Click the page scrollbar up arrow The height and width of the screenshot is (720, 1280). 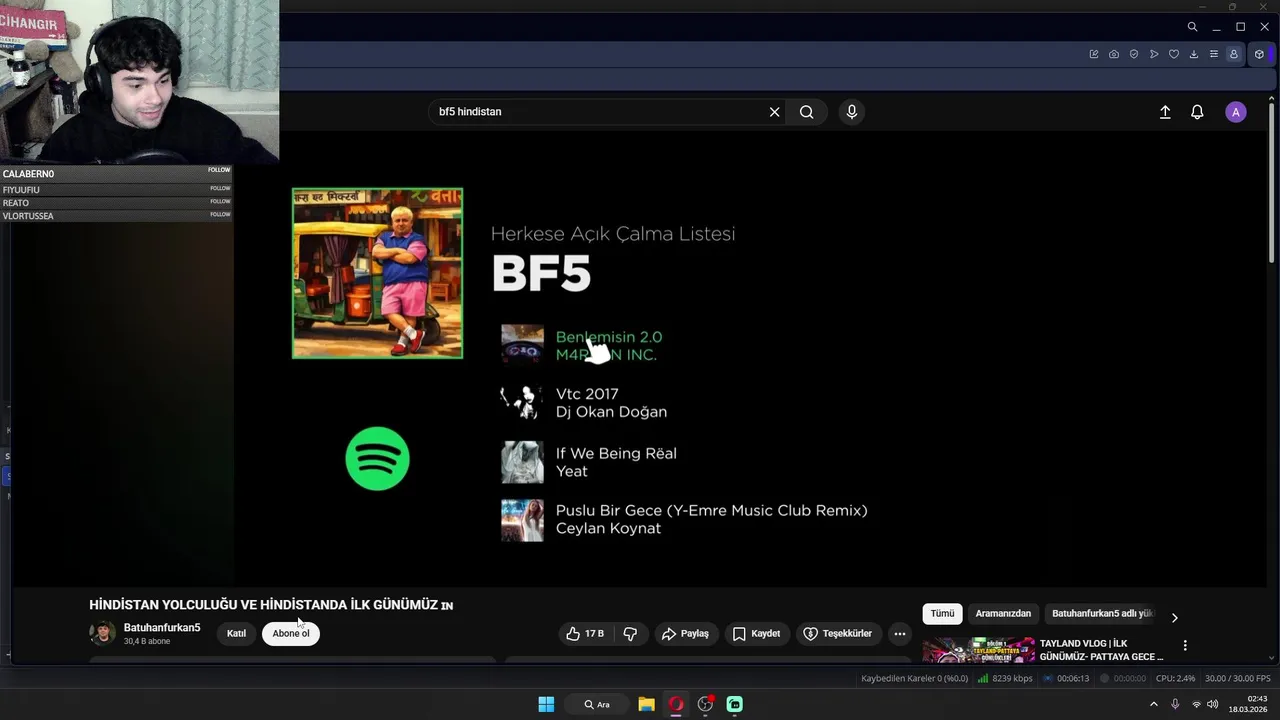coord(1272,98)
